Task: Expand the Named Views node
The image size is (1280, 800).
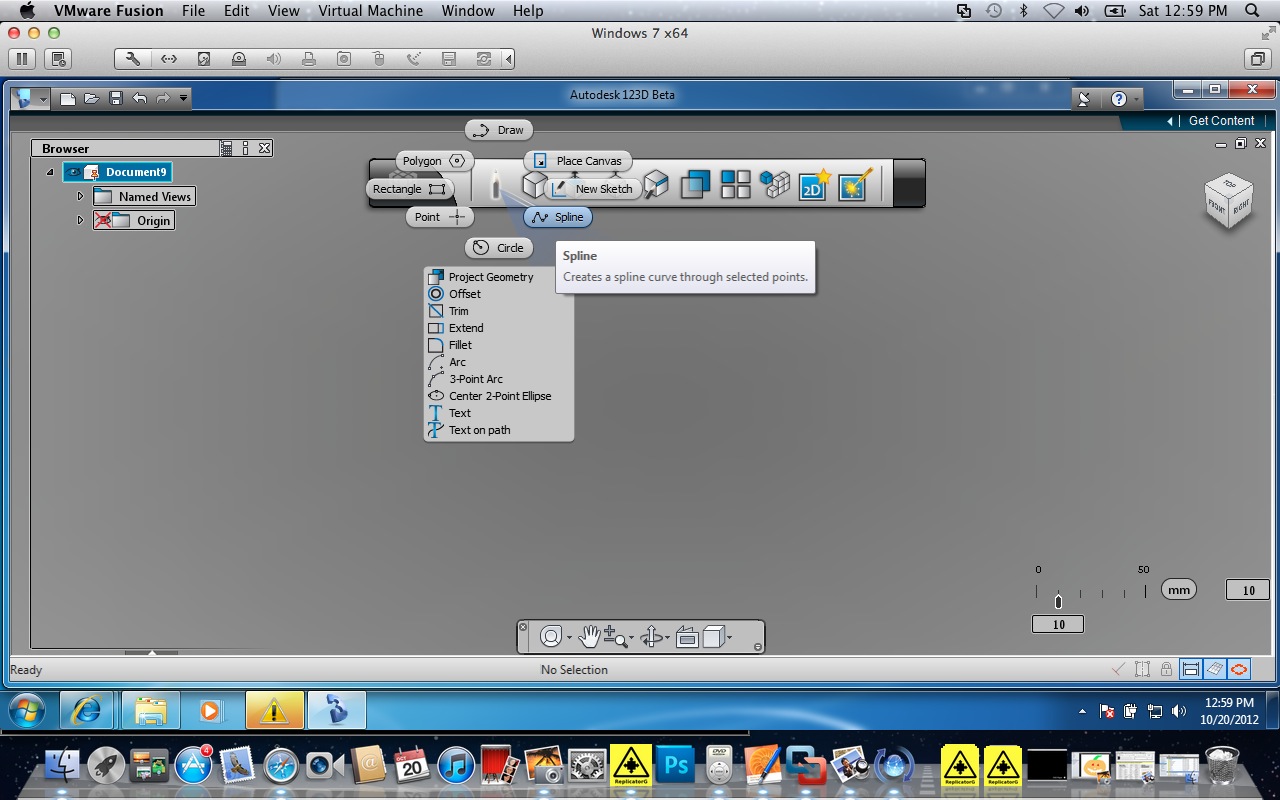Action: pyautogui.click(x=81, y=196)
